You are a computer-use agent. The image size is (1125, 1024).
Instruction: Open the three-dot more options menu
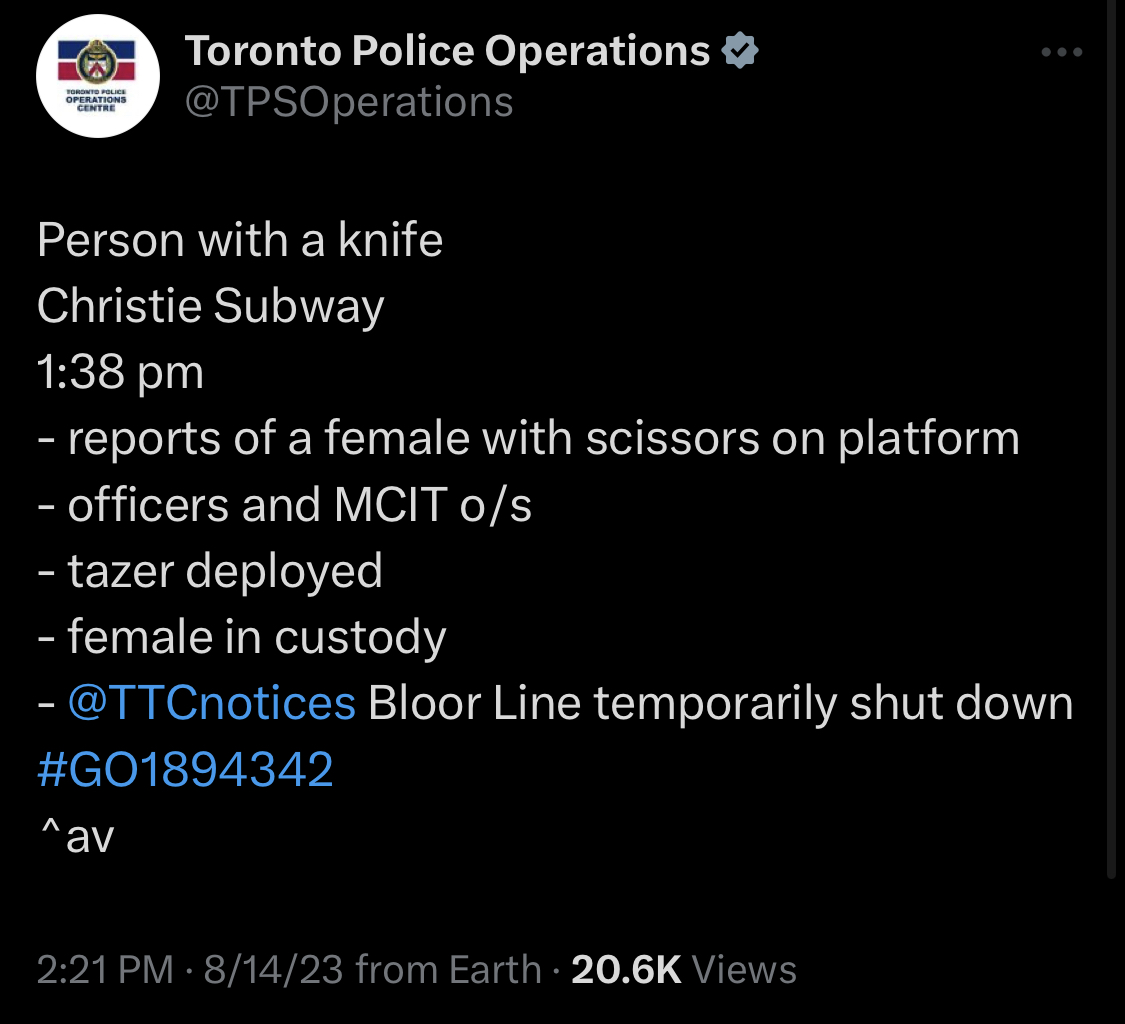pos(1061,52)
